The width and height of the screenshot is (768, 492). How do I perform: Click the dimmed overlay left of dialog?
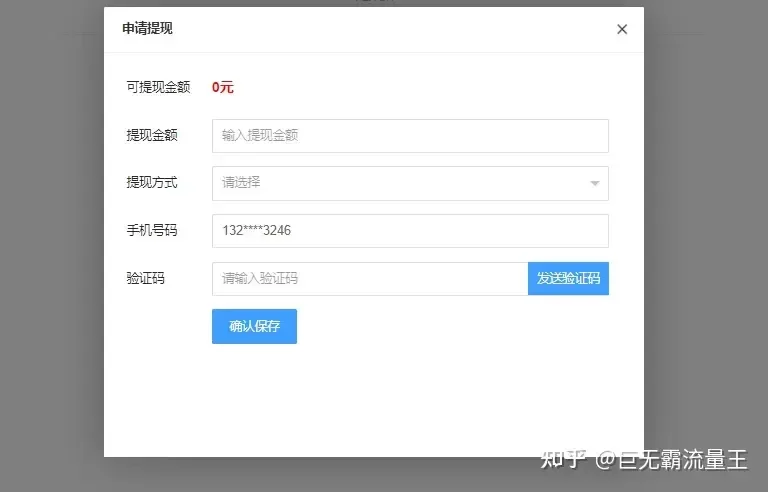(50, 250)
